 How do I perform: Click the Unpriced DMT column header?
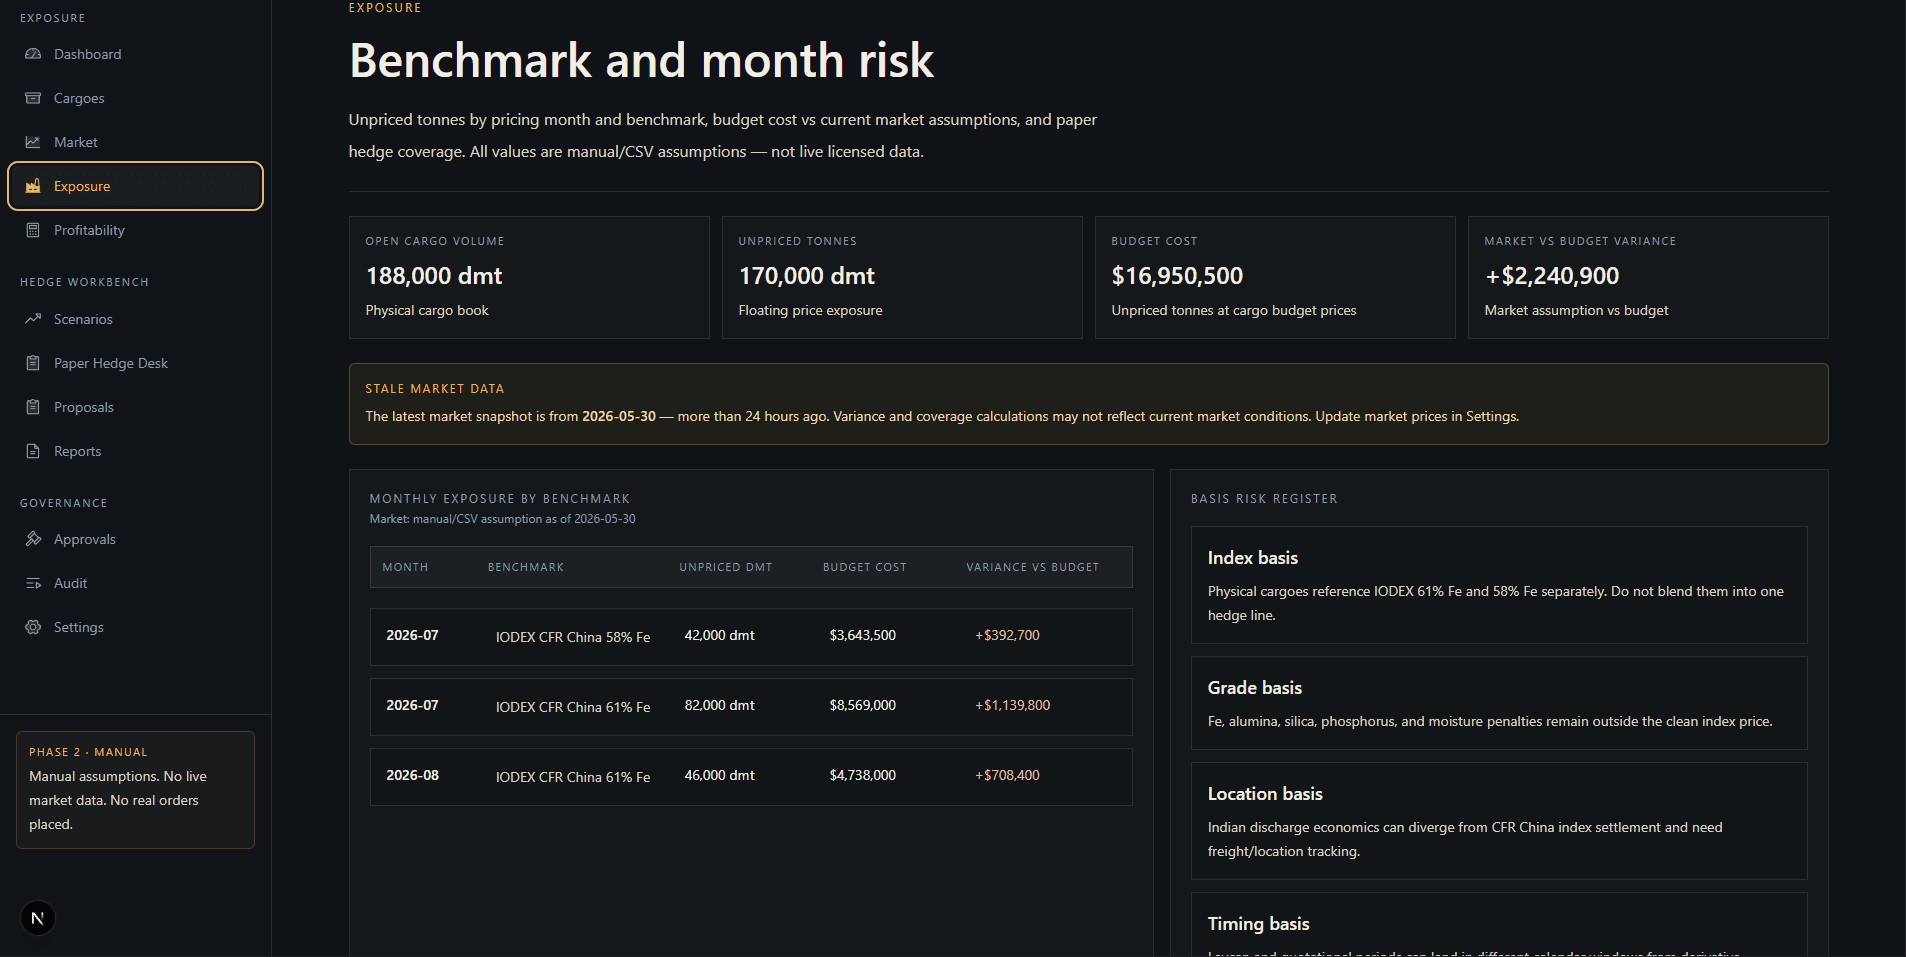(726, 567)
